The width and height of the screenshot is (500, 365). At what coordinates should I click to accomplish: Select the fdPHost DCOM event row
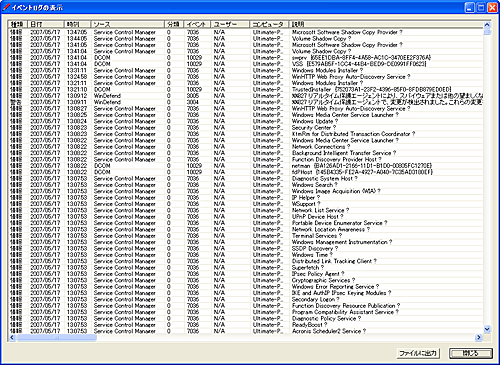click(x=246, y=172)
